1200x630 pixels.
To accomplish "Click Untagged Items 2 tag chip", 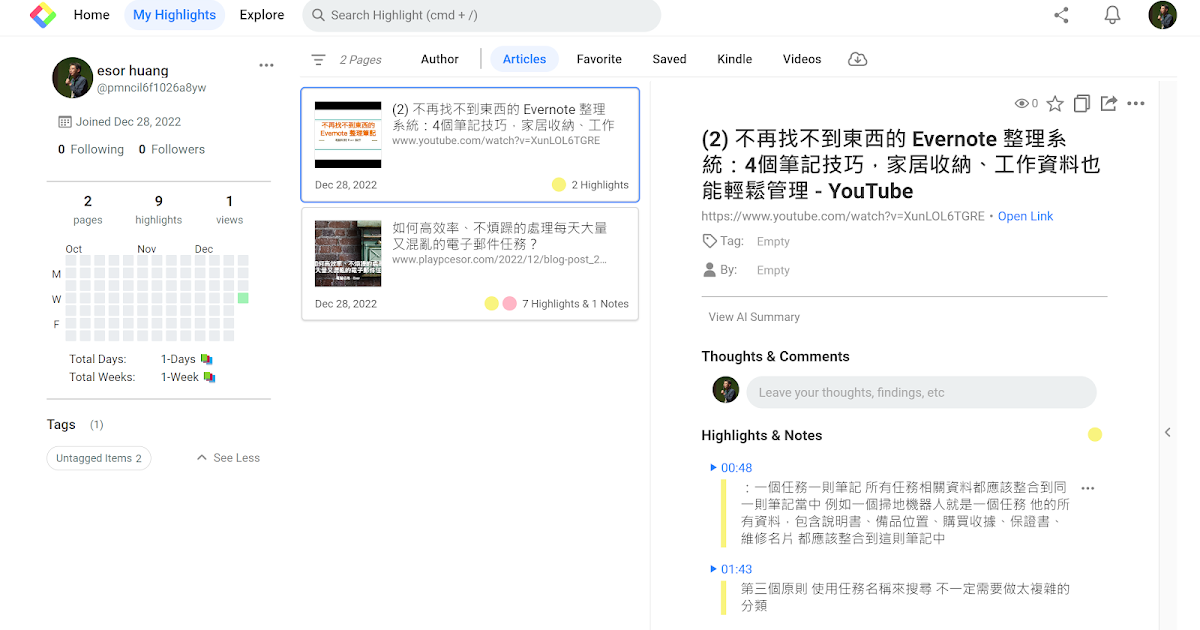I will click(99, 458).
